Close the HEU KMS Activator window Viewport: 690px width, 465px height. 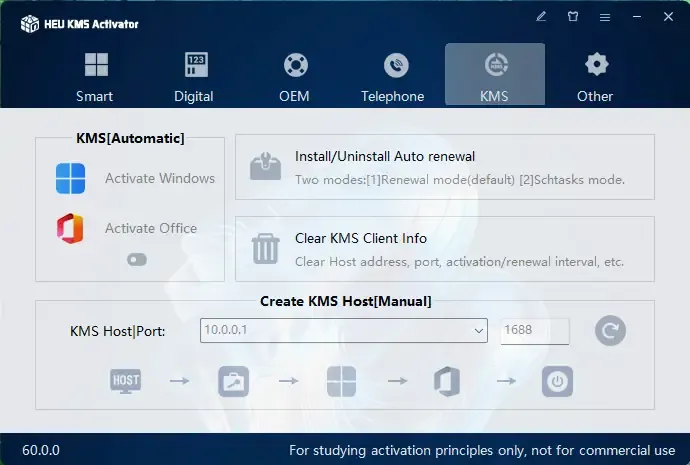[668, 17]
